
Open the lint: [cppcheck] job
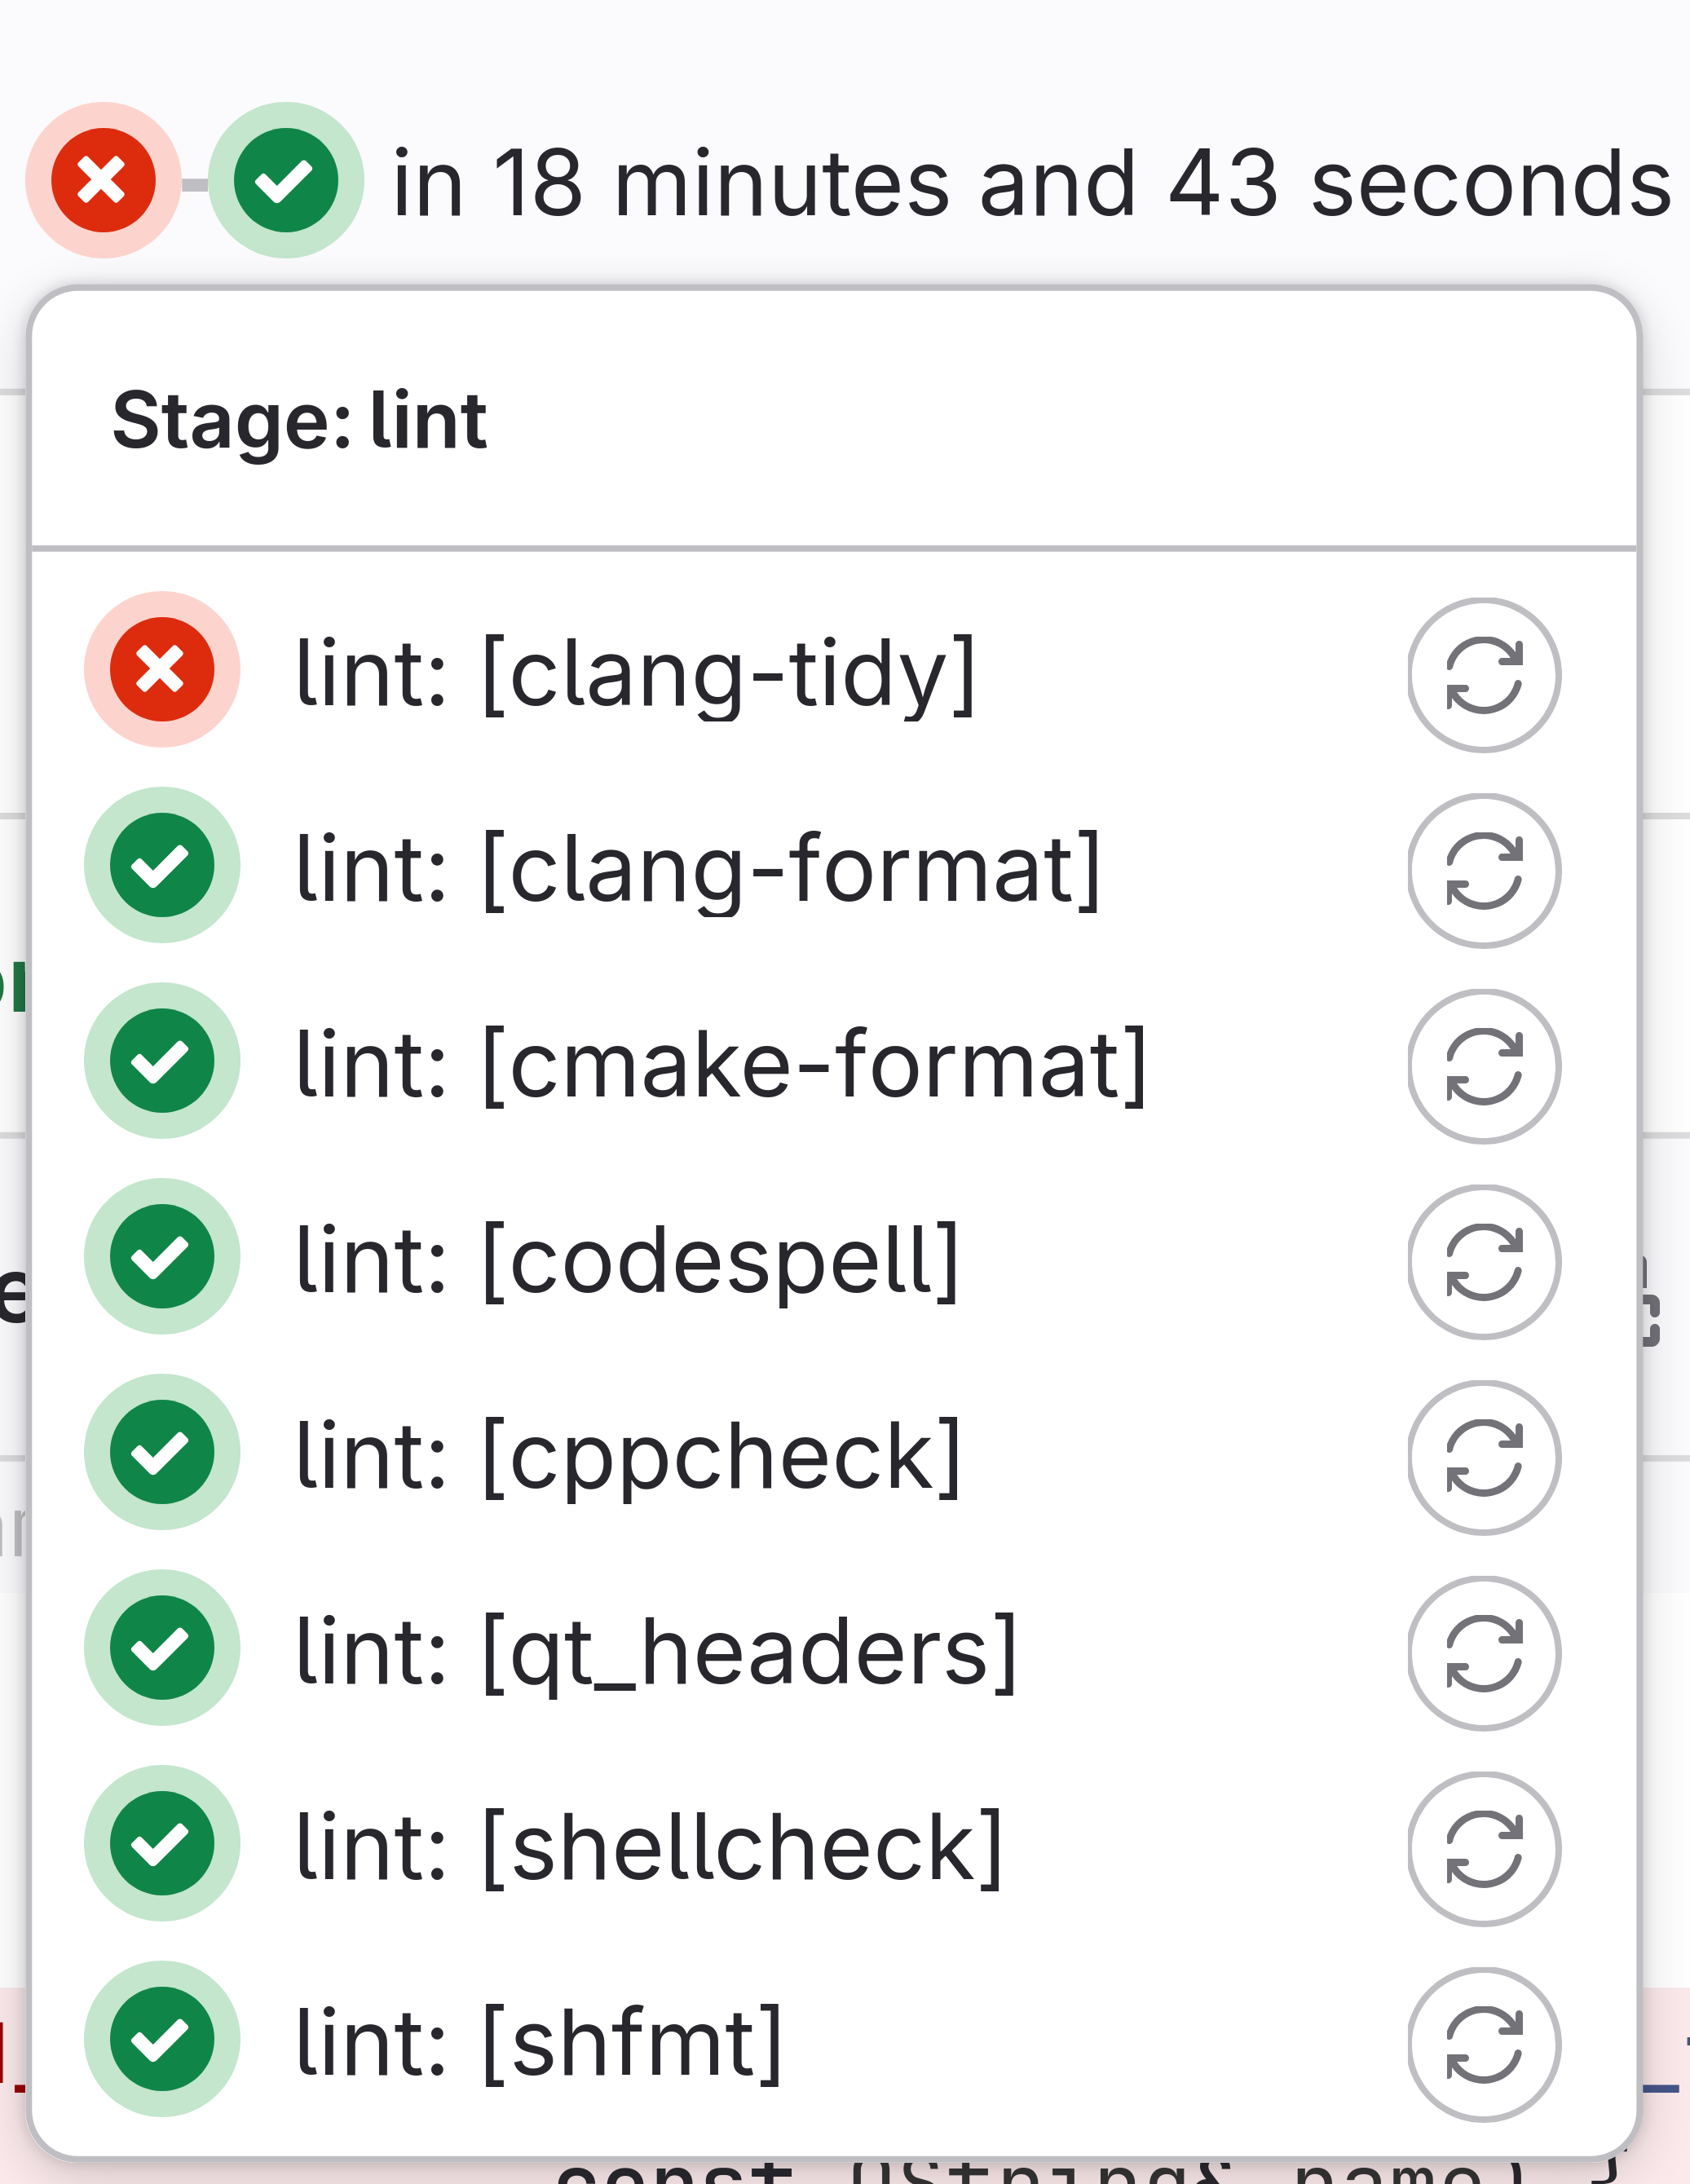[629, 1456]
